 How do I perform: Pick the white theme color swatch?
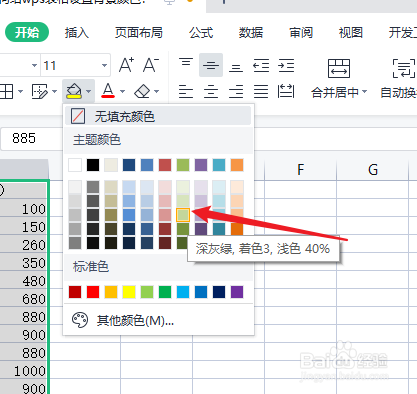75,165
